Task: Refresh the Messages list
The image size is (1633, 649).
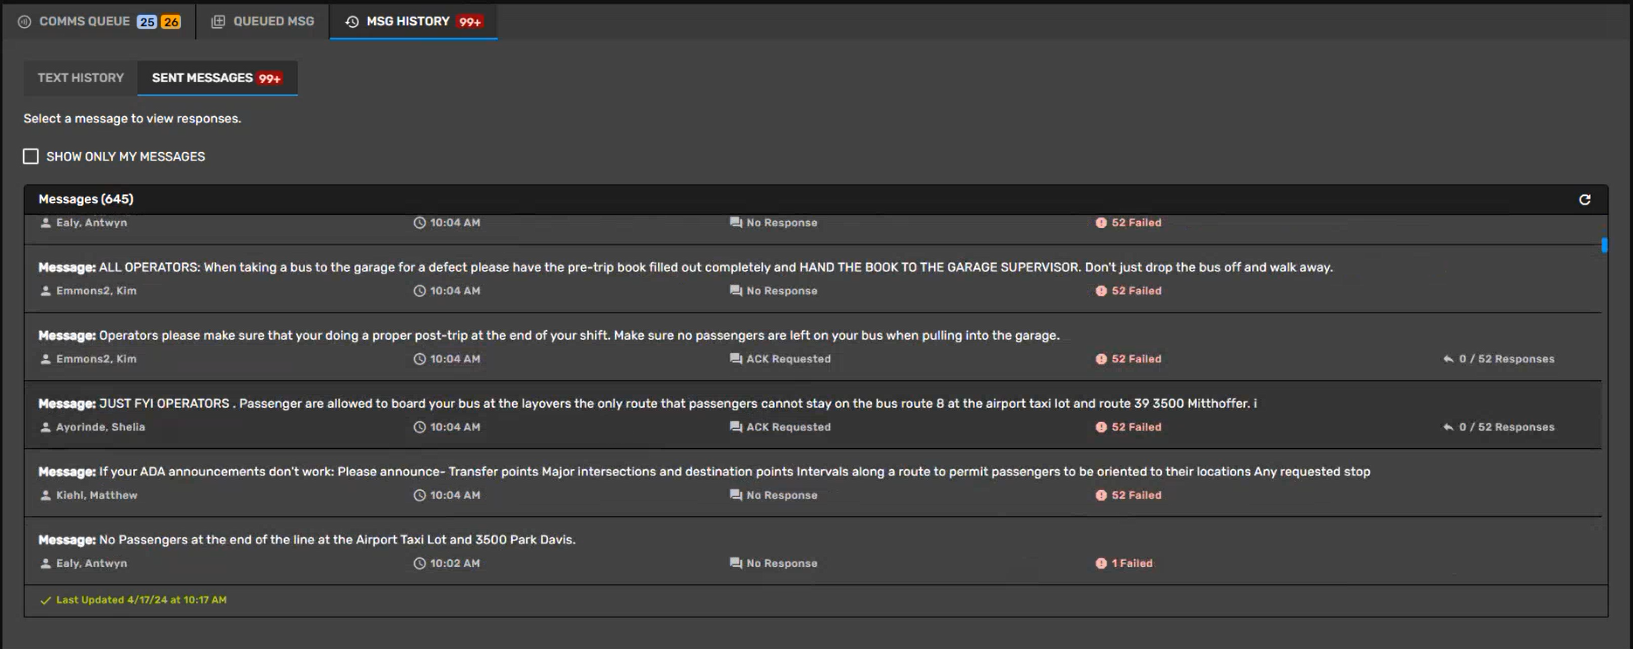Action: point(1584,200)
